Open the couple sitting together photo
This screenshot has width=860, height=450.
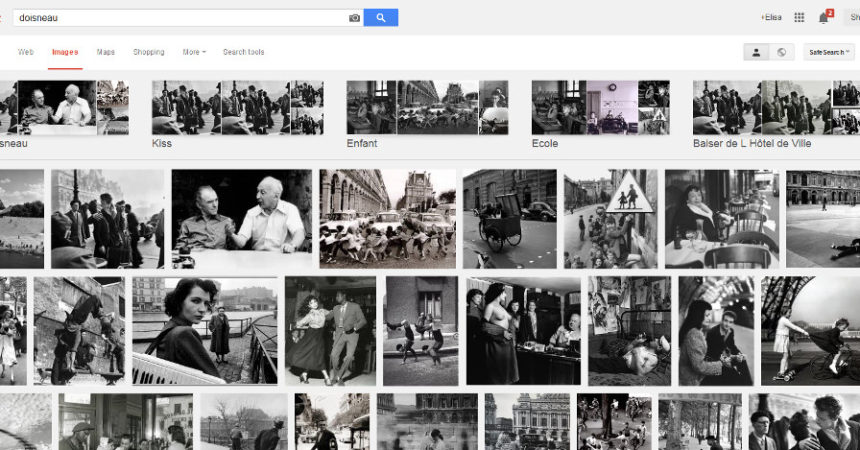[x=716, y=330]
